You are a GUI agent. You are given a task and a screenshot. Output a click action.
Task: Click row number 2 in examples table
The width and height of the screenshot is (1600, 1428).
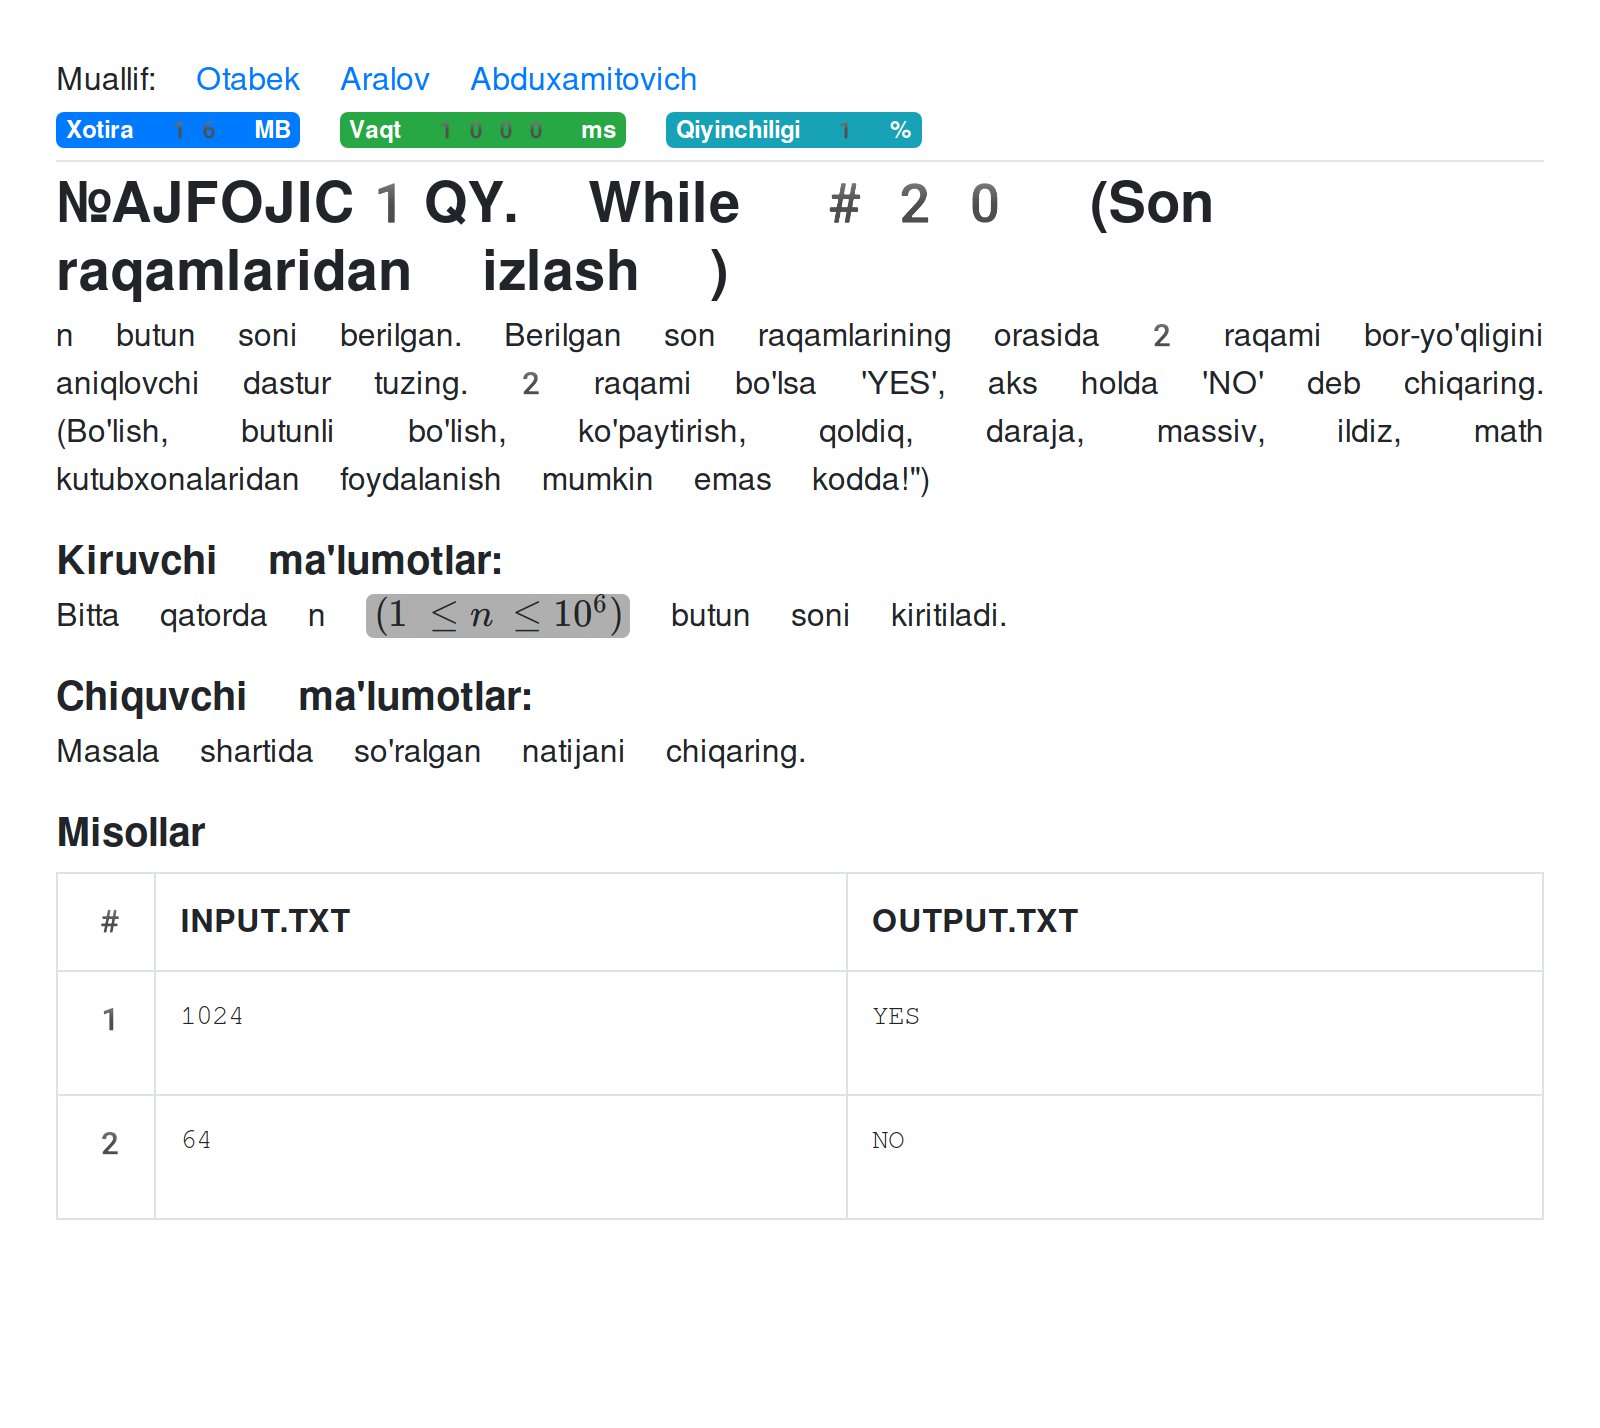(x=109, y=1143)
